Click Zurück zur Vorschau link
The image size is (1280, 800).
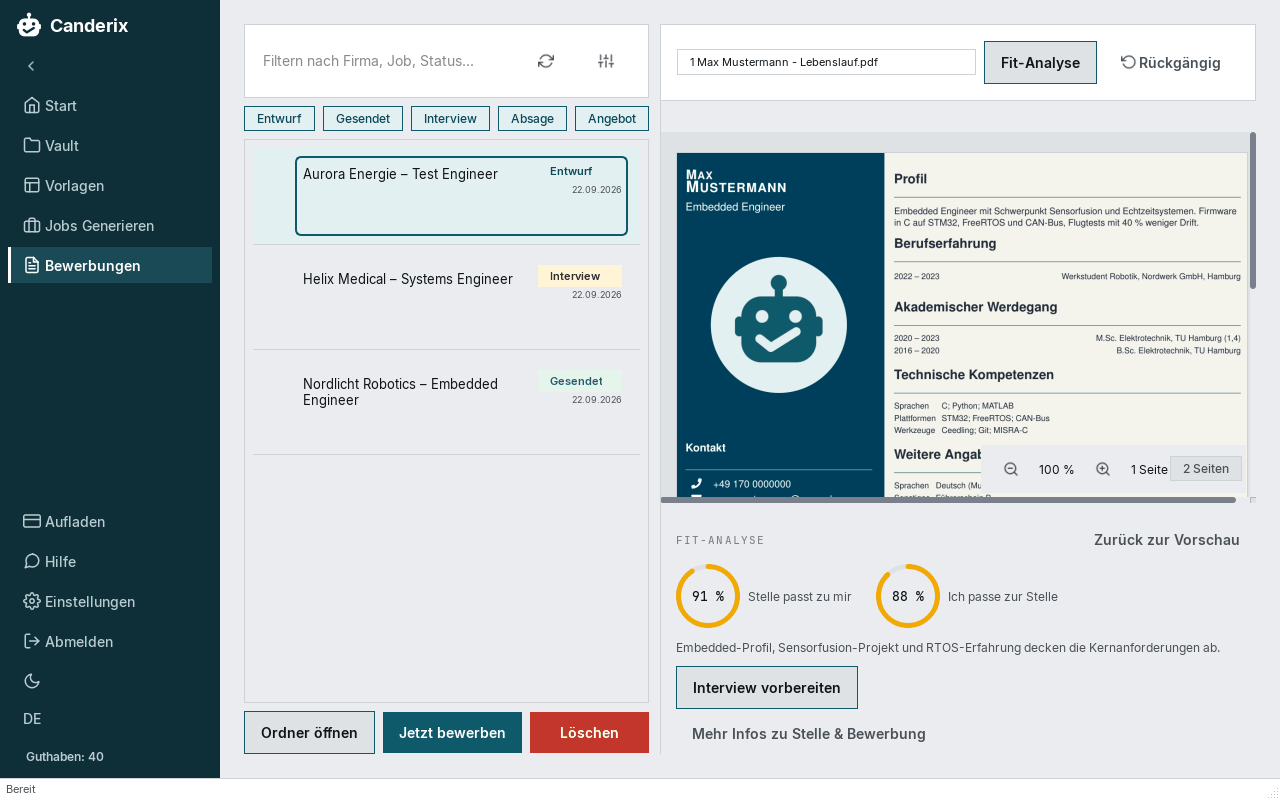(x=1167, y=540)
